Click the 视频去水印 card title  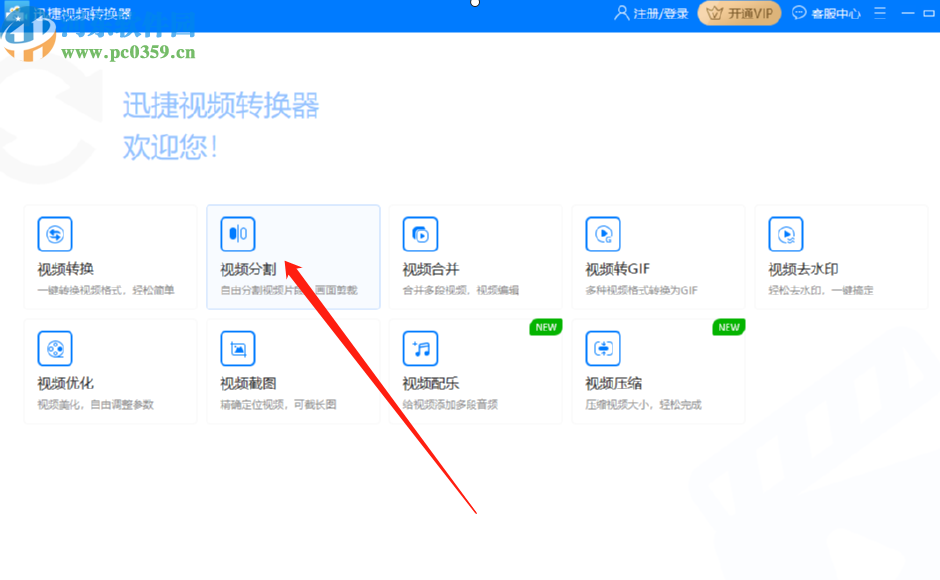(803, 269)
